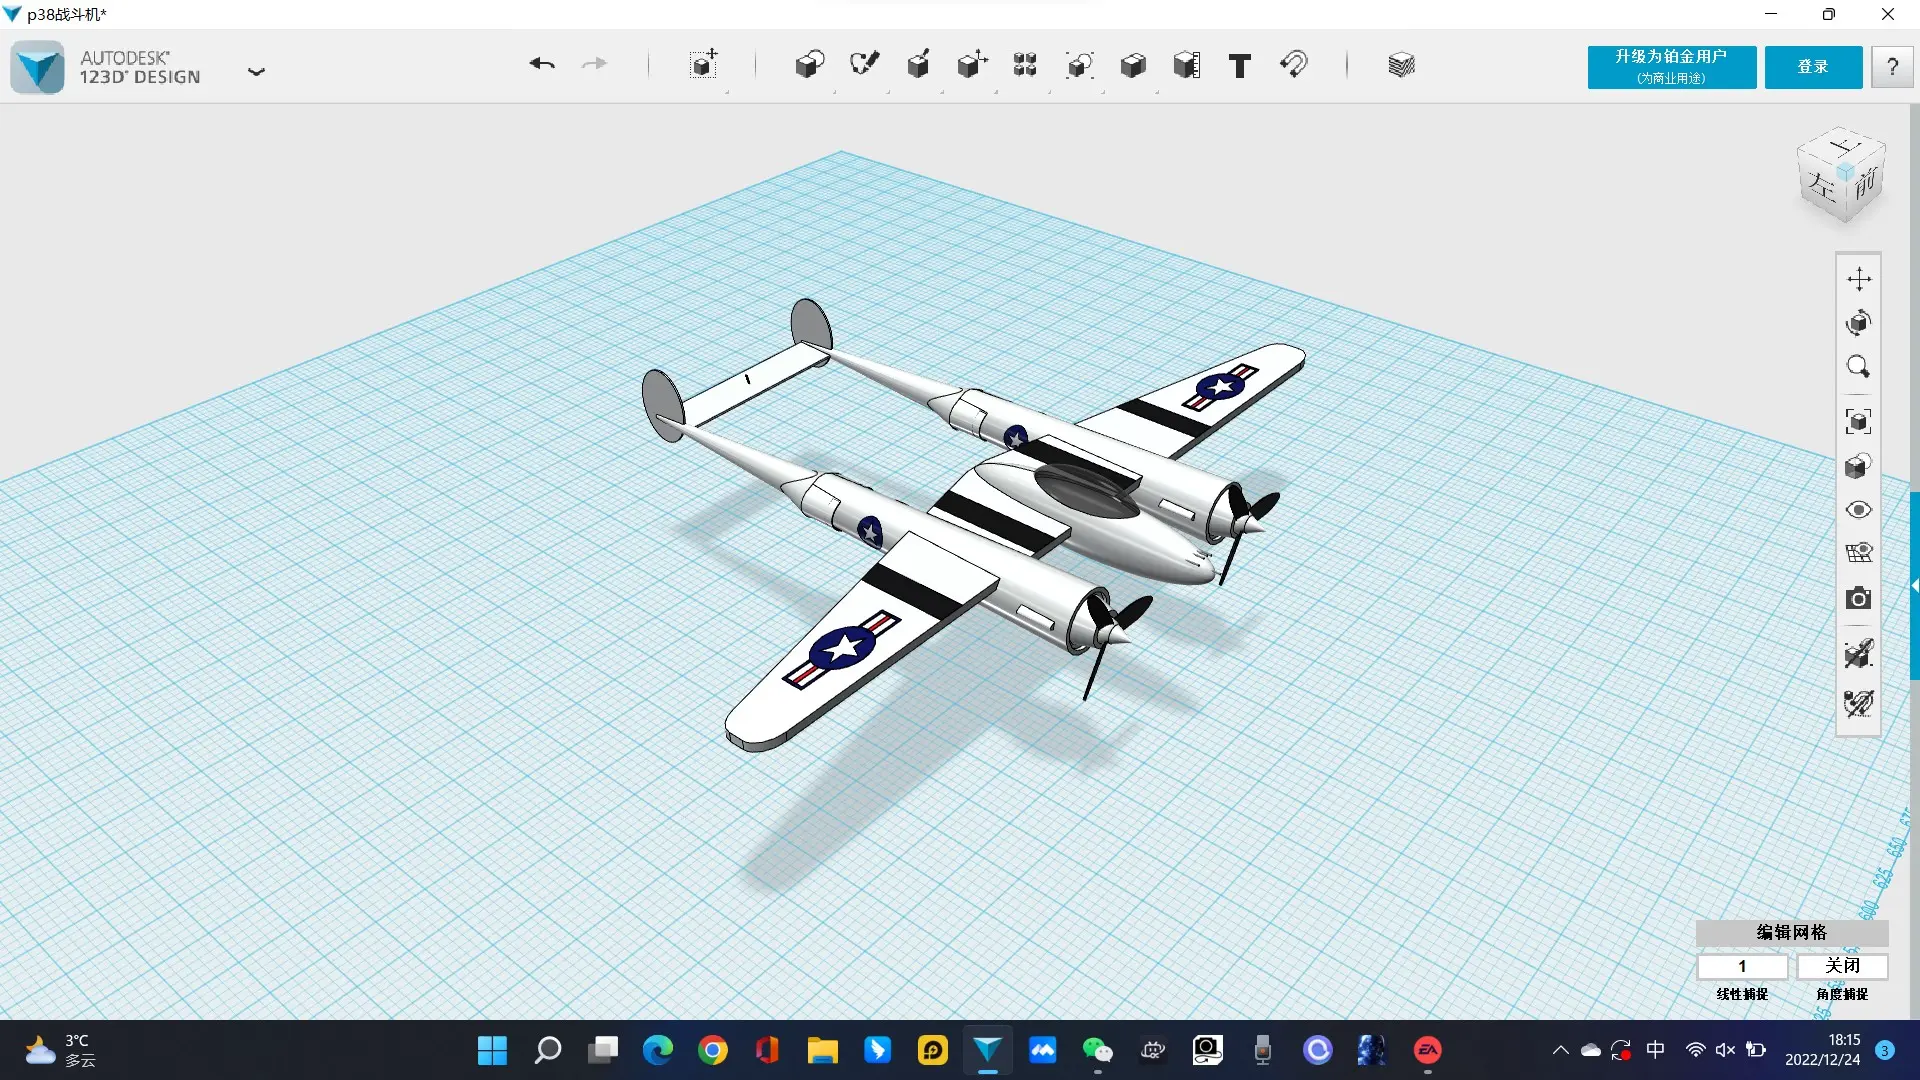Toggle the sketch snap icon at bottom of navigation bar
The height and width of the screenshot is (1080, 1920).
1859,703
